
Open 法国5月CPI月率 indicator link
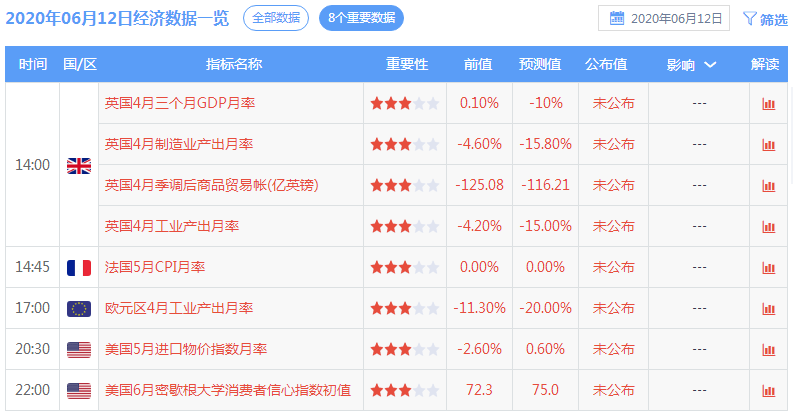coord(155,267)
